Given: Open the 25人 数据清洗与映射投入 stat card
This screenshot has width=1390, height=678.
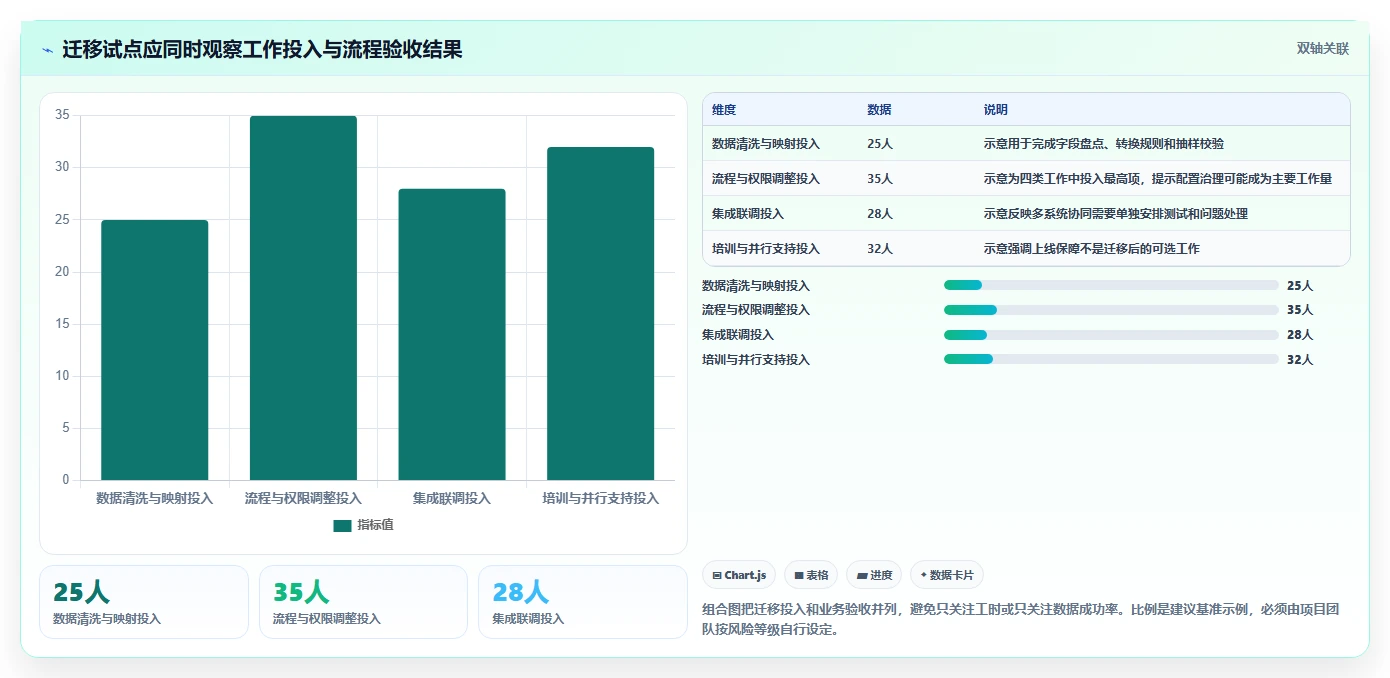Looking at the screenshot, I should 144,602.
